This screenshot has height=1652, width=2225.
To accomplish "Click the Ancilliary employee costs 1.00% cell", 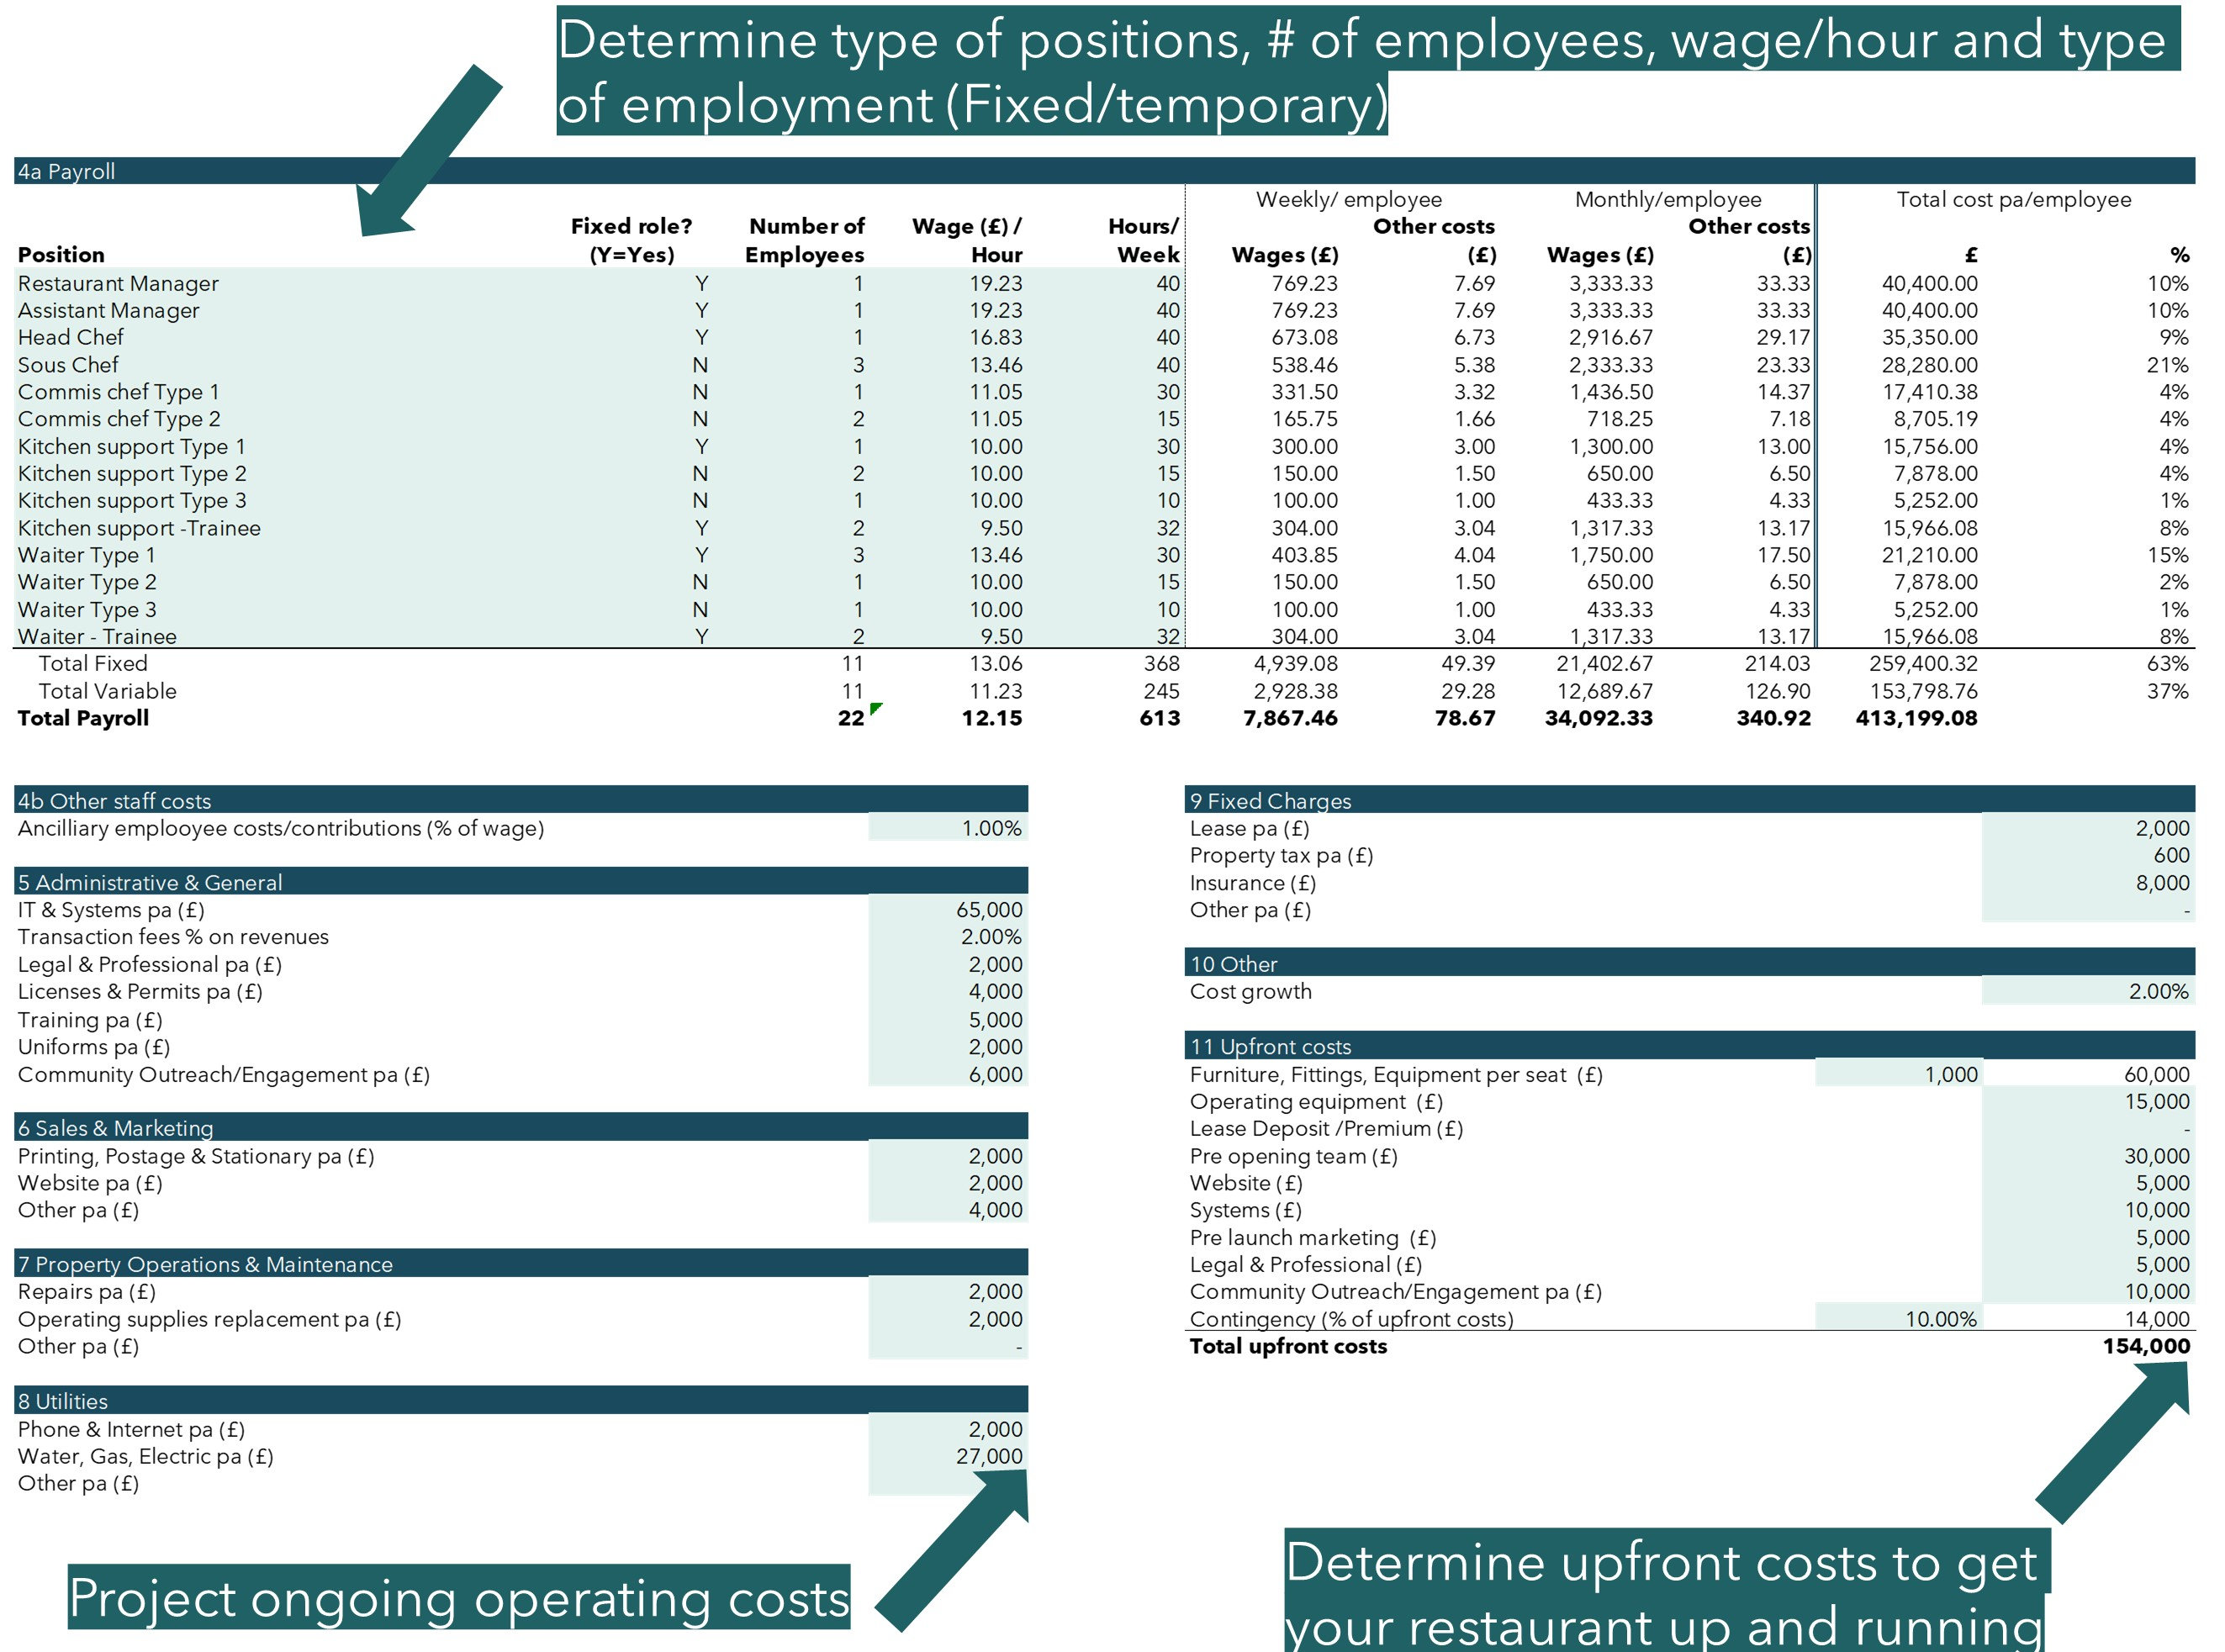I will click(x=990, y=828).
